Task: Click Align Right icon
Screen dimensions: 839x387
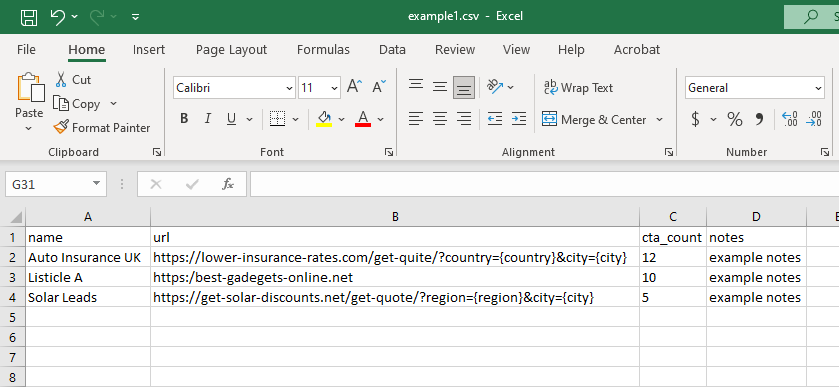Action: (464, 119)
